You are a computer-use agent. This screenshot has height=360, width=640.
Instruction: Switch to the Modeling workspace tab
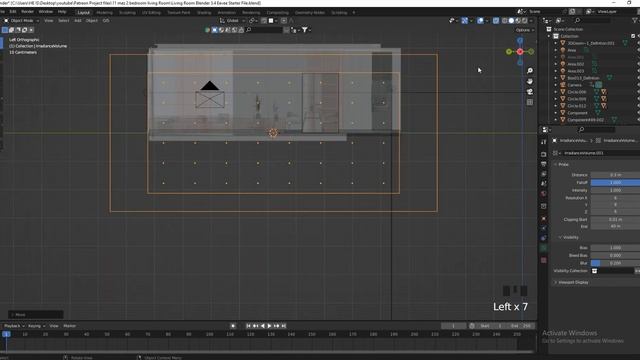tap(104, 13)
